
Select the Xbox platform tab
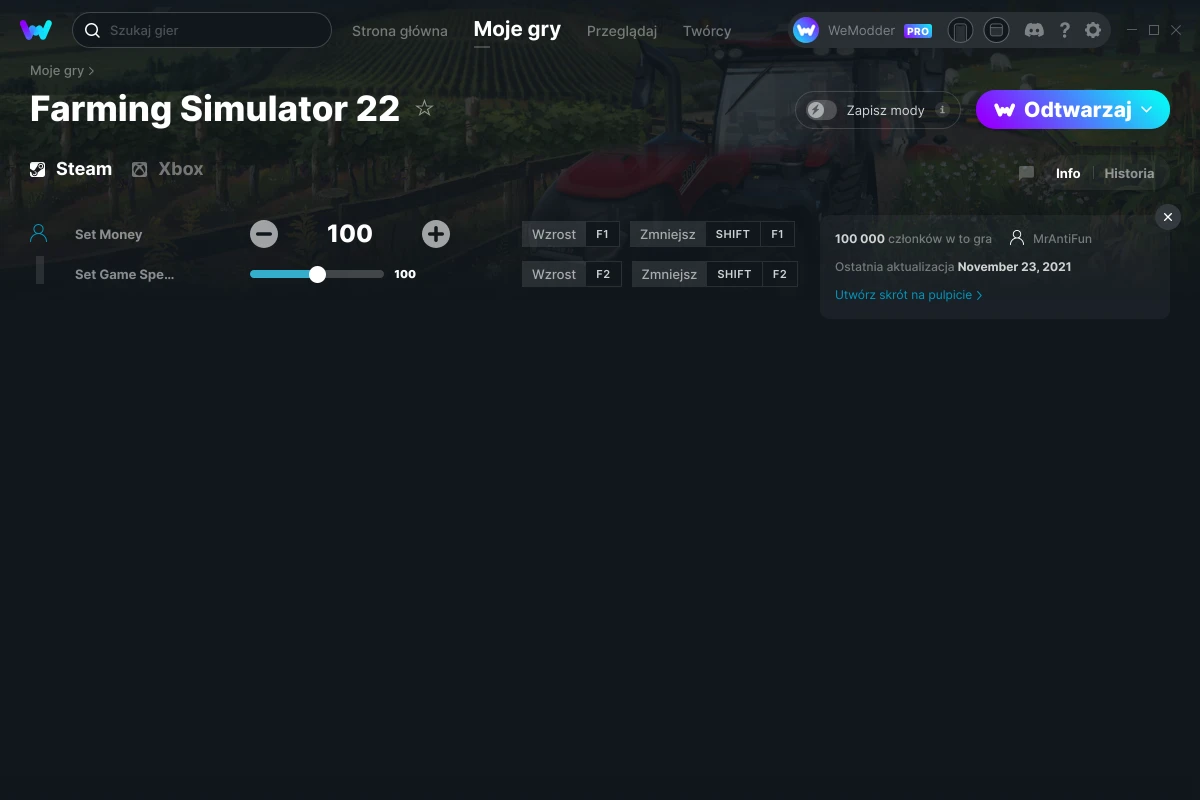point(168,169)
